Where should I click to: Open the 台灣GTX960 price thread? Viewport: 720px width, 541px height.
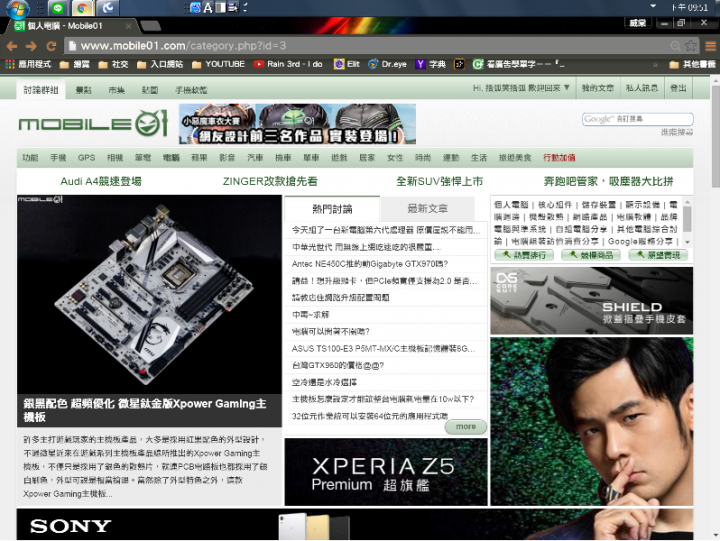pyautogui.click(x=338, y=366)
